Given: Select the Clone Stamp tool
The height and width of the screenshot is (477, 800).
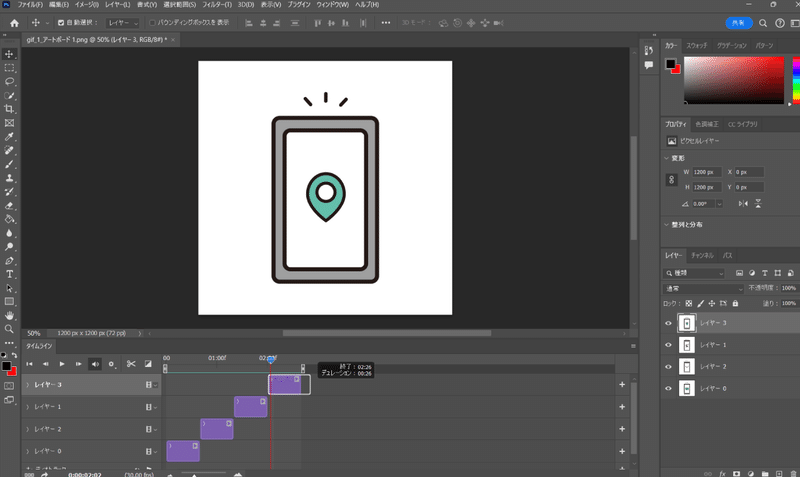Looking at the screenshot, I should [x=9, y=178].
